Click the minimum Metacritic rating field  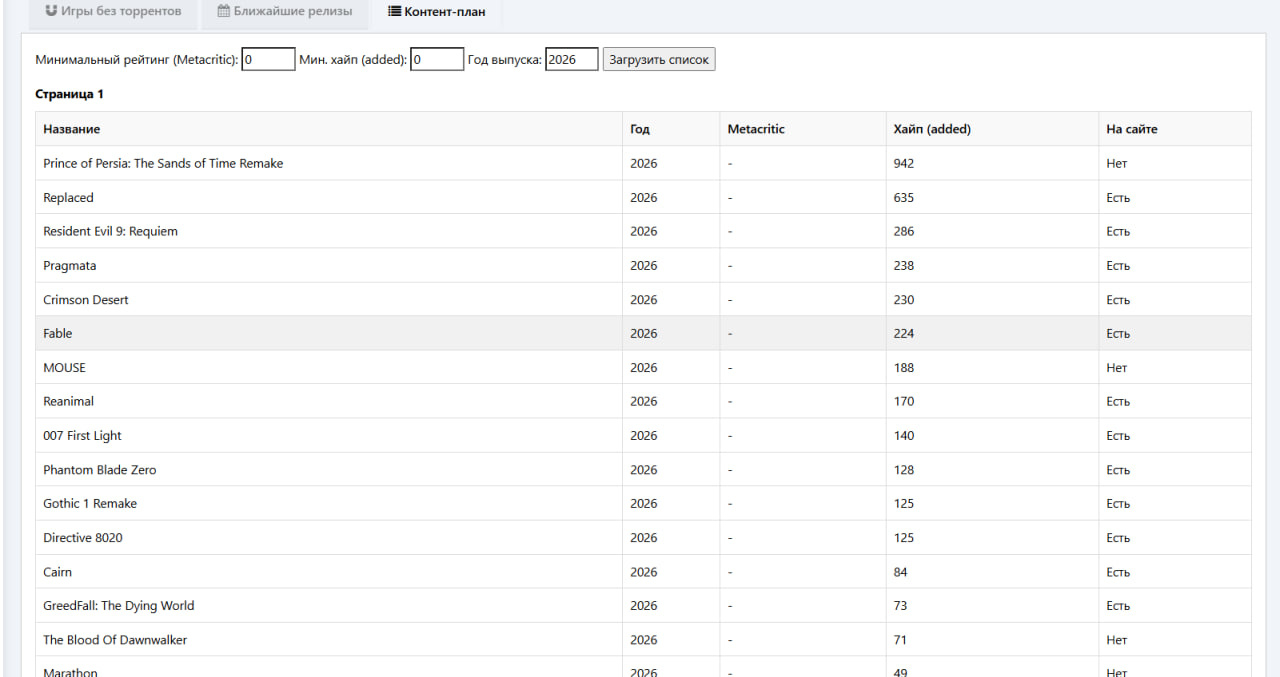pyautogui.click(x=268, y=60)
